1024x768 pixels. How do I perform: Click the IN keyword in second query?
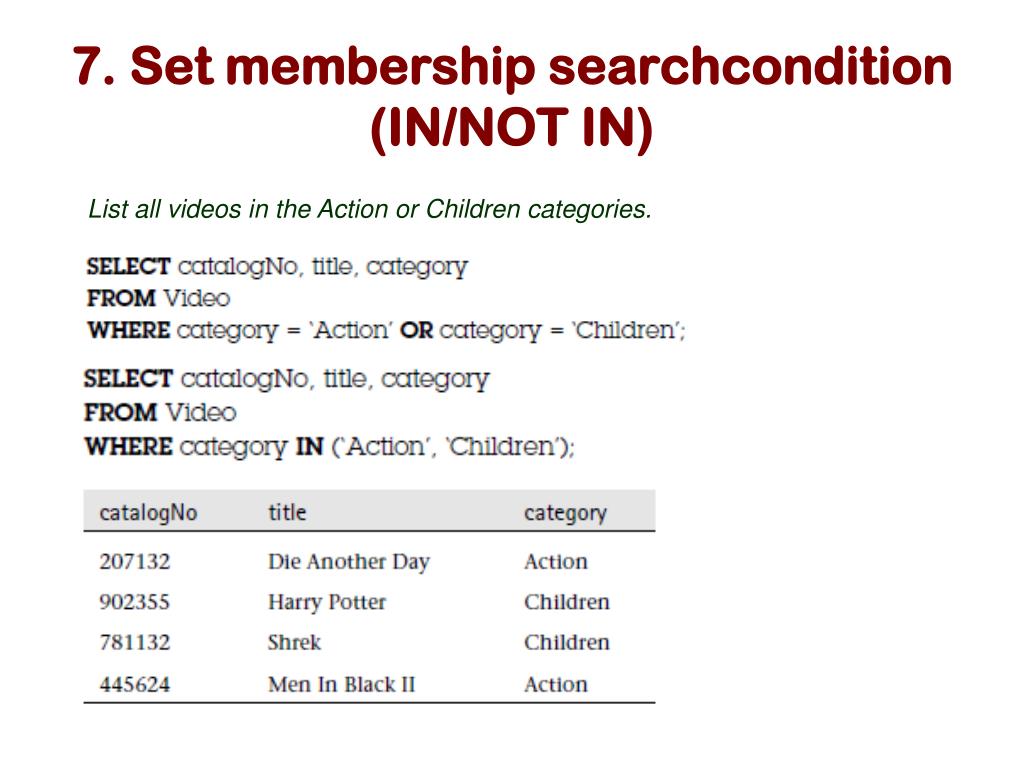(310, 447)
